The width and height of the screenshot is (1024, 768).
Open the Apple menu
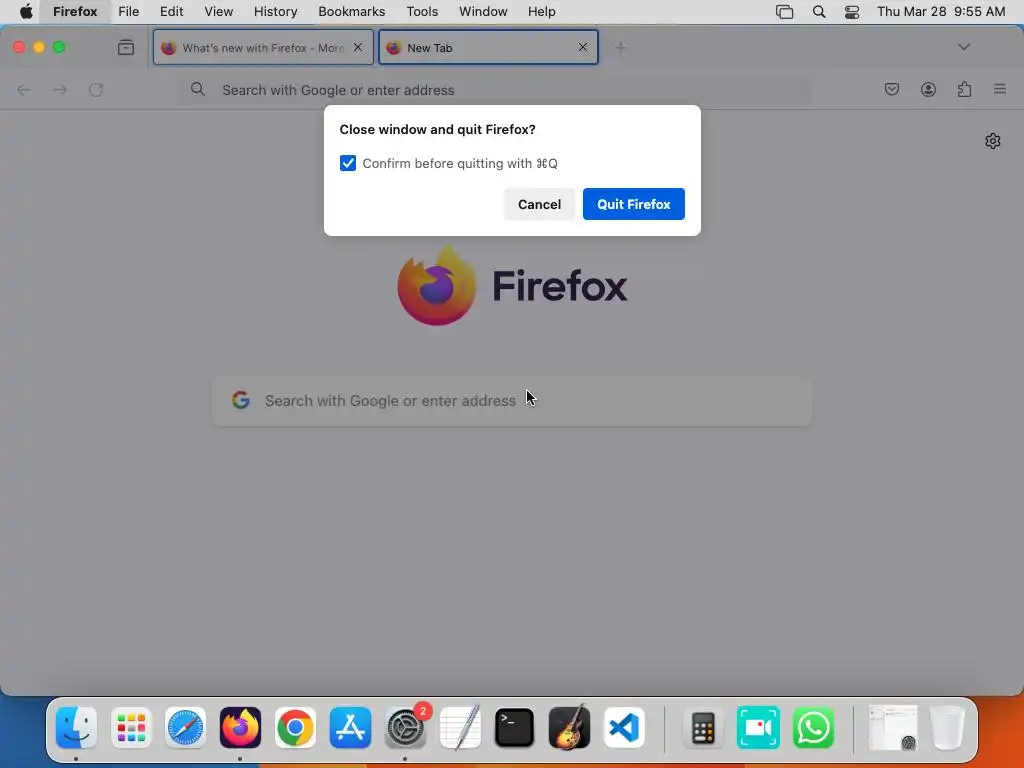(26, 12)
